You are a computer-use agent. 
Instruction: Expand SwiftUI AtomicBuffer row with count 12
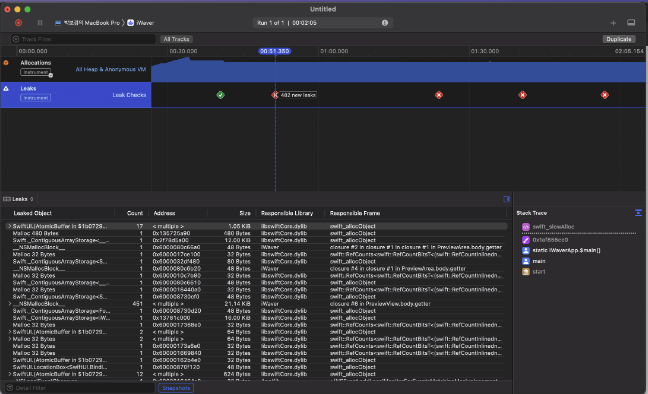(10, 374)
